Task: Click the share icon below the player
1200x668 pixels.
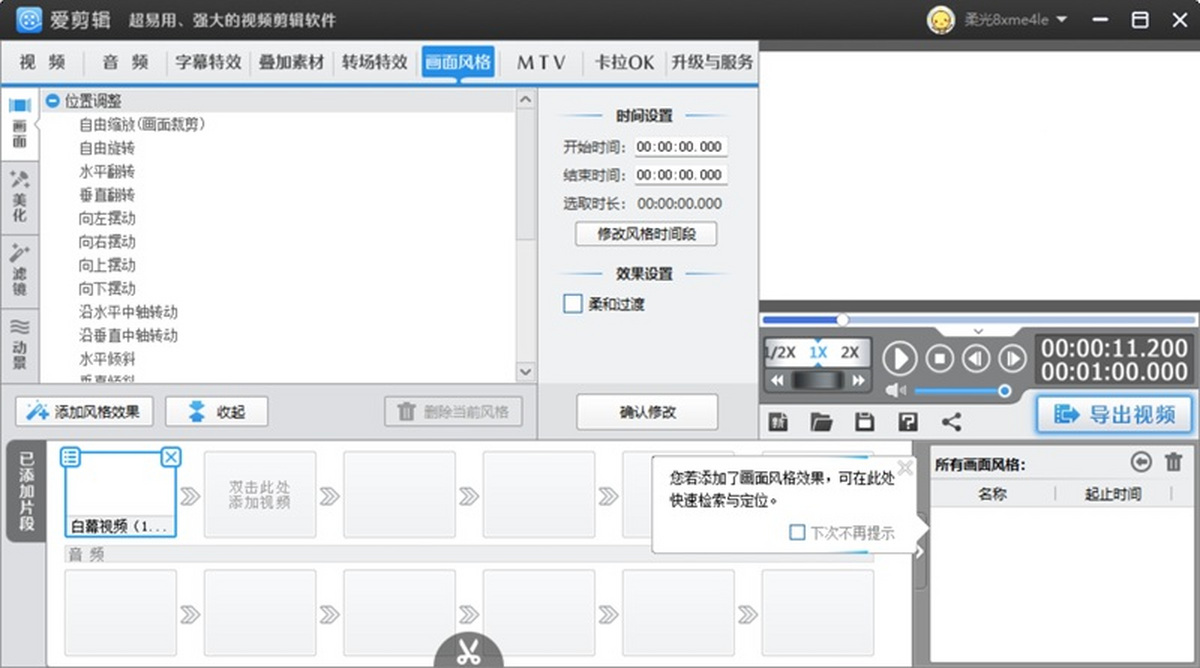Action: [x=951, y=422]
